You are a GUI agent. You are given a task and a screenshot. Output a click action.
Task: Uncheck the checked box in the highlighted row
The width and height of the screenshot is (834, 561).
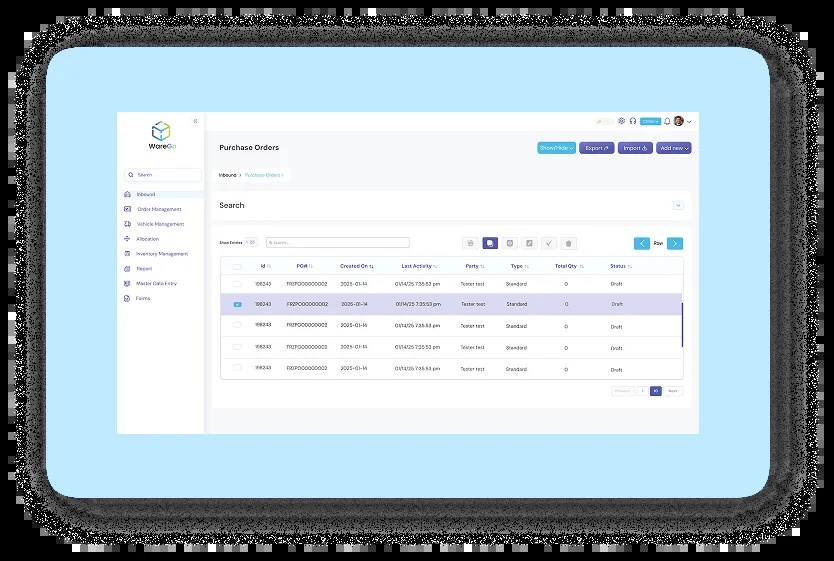click(237, 305)
